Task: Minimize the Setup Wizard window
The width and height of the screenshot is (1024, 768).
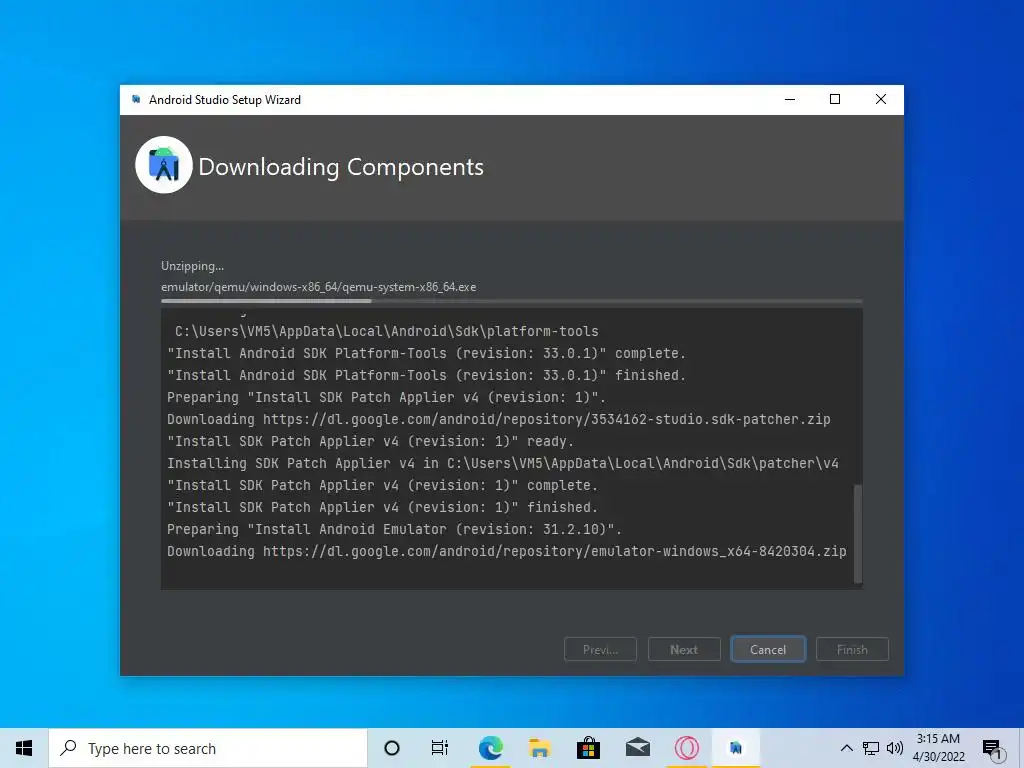Action: pyautogui.click(x=790, y=99)
